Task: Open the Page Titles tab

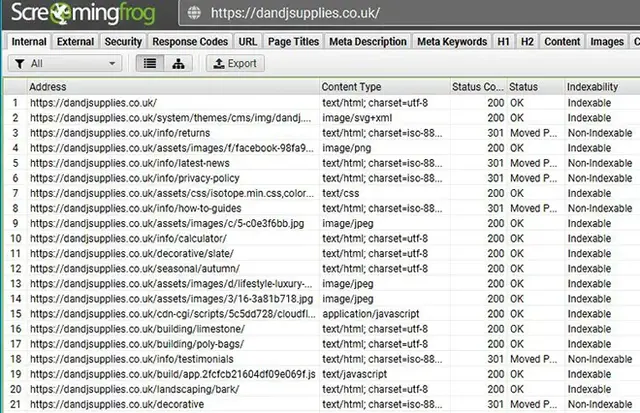Action: [293, 42]
